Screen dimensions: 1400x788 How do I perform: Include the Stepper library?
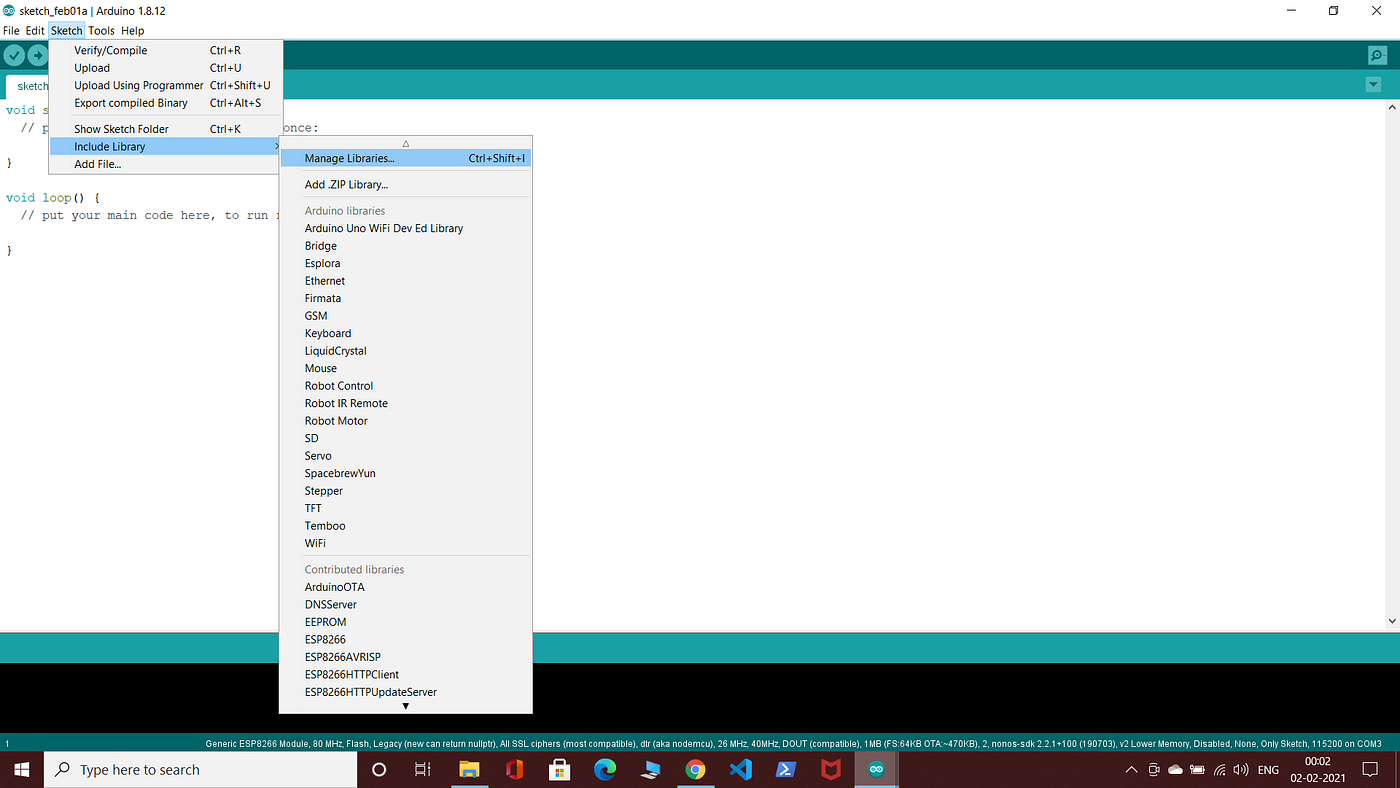point(405,491)
